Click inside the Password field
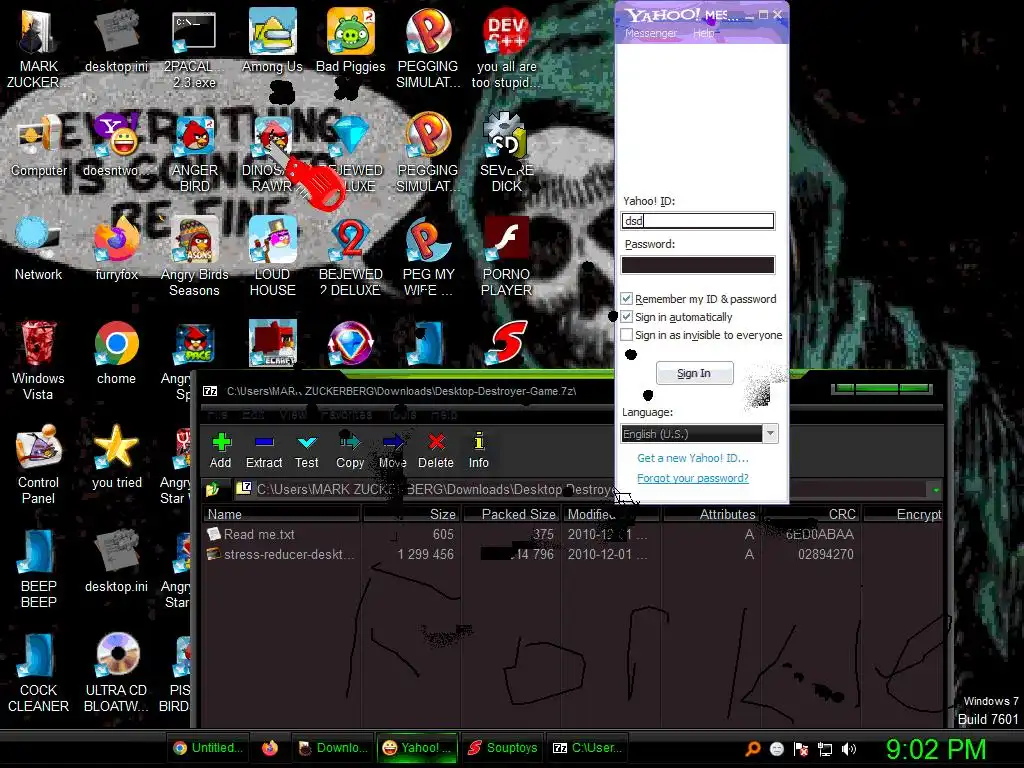The width and height of the screenshot is (1024, 768). 697,264
